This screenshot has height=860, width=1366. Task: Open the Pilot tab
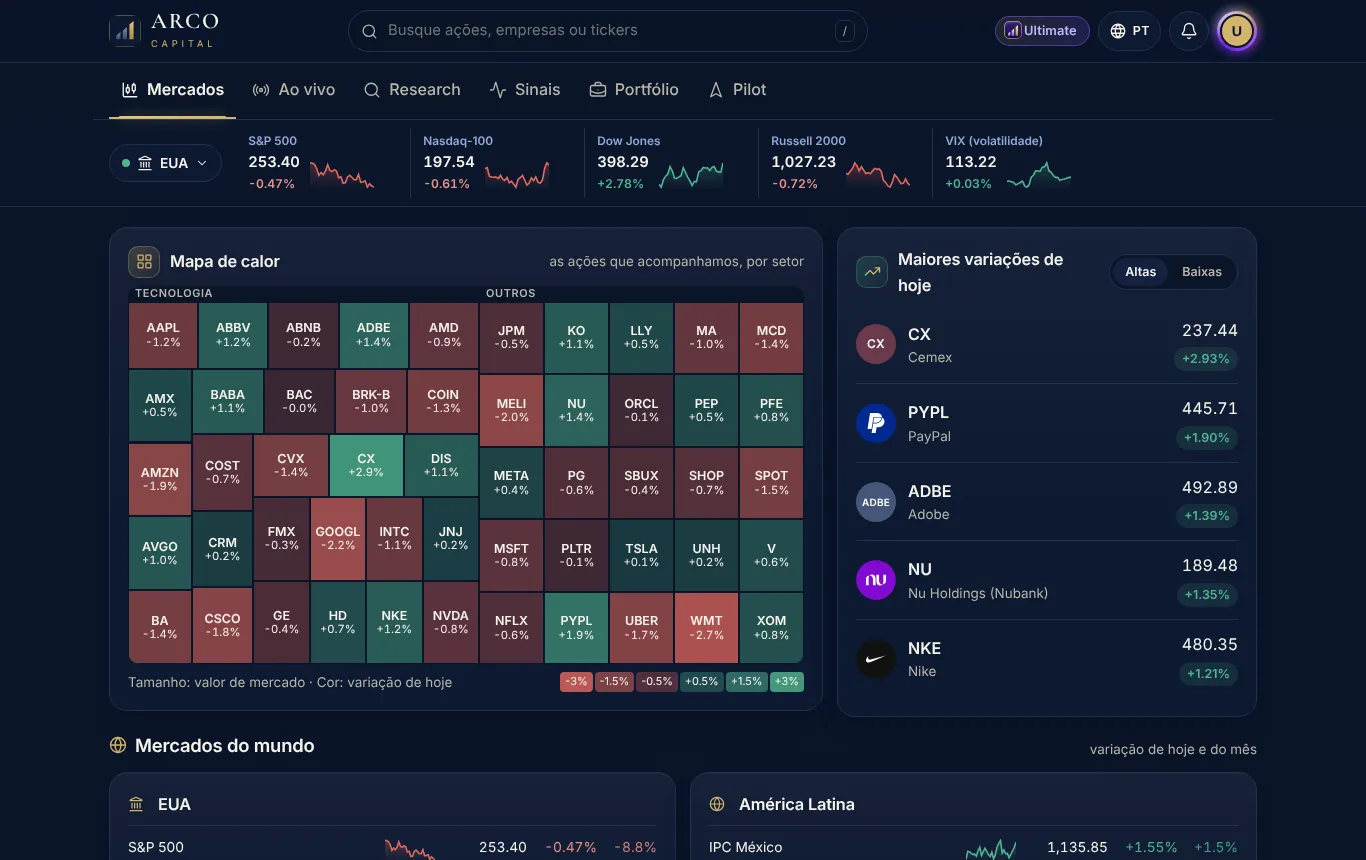(x=737, y=90)
